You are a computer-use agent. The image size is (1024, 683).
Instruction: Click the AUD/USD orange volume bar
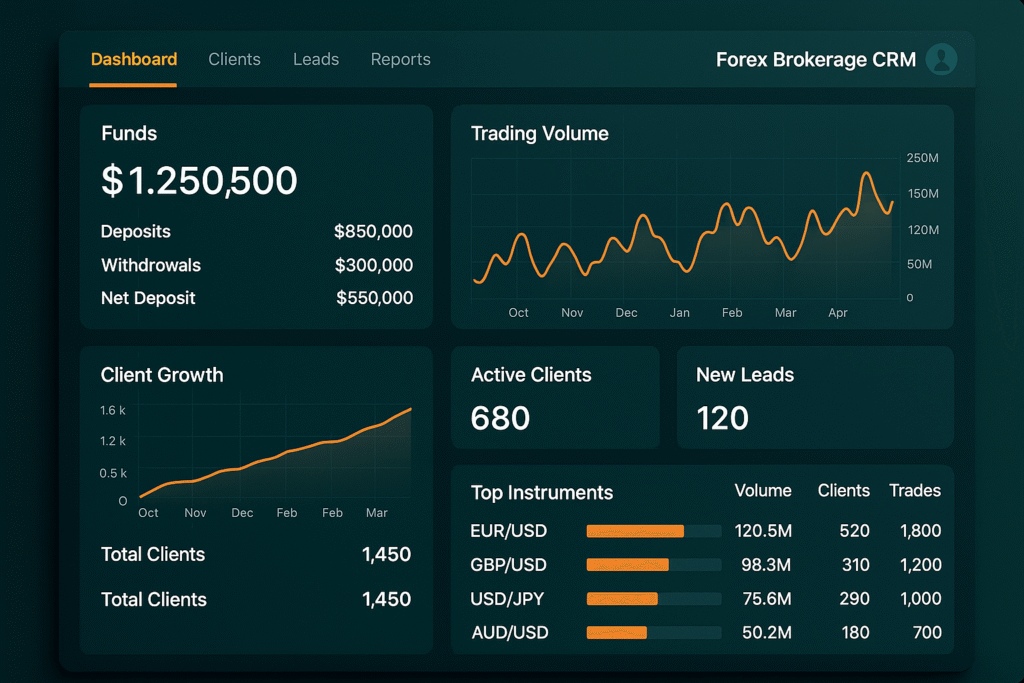616,633
